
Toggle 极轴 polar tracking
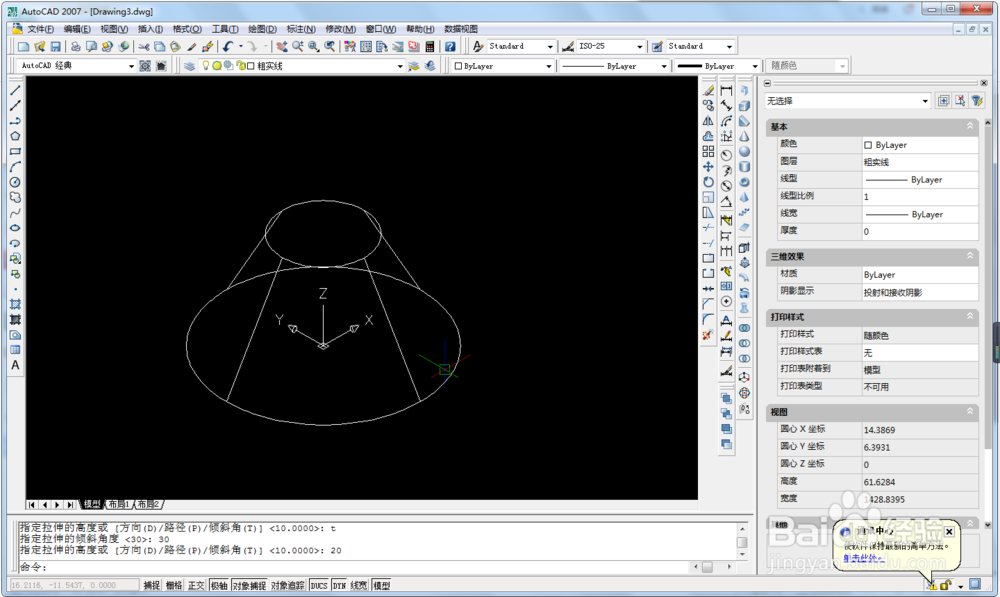click(x=219, y=585)
